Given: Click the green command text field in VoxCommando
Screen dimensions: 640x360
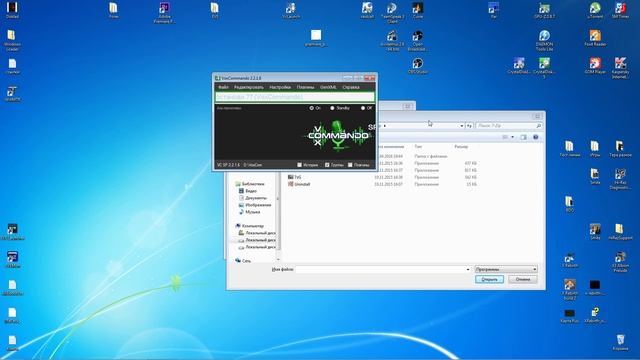Looking at the screenshot, I should [295, 97].
